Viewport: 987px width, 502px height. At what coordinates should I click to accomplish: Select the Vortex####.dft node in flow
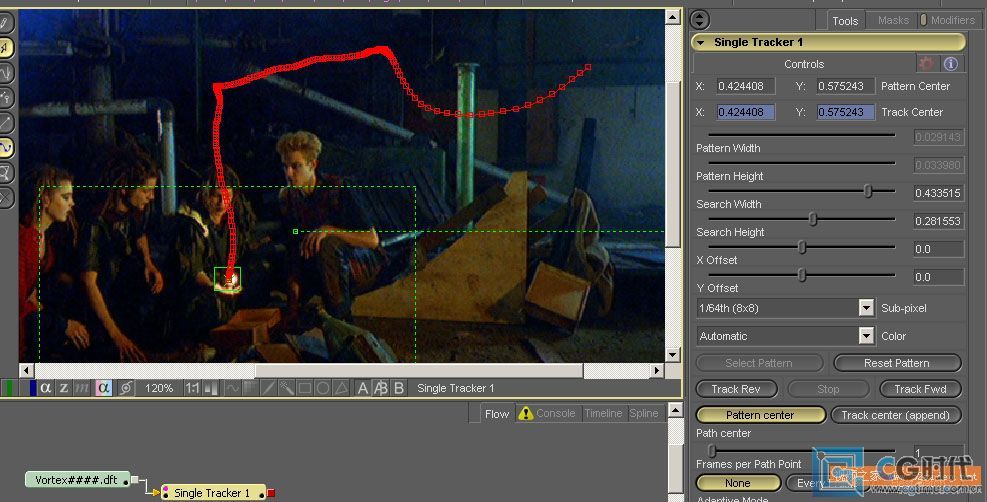(x=76, y=480)
